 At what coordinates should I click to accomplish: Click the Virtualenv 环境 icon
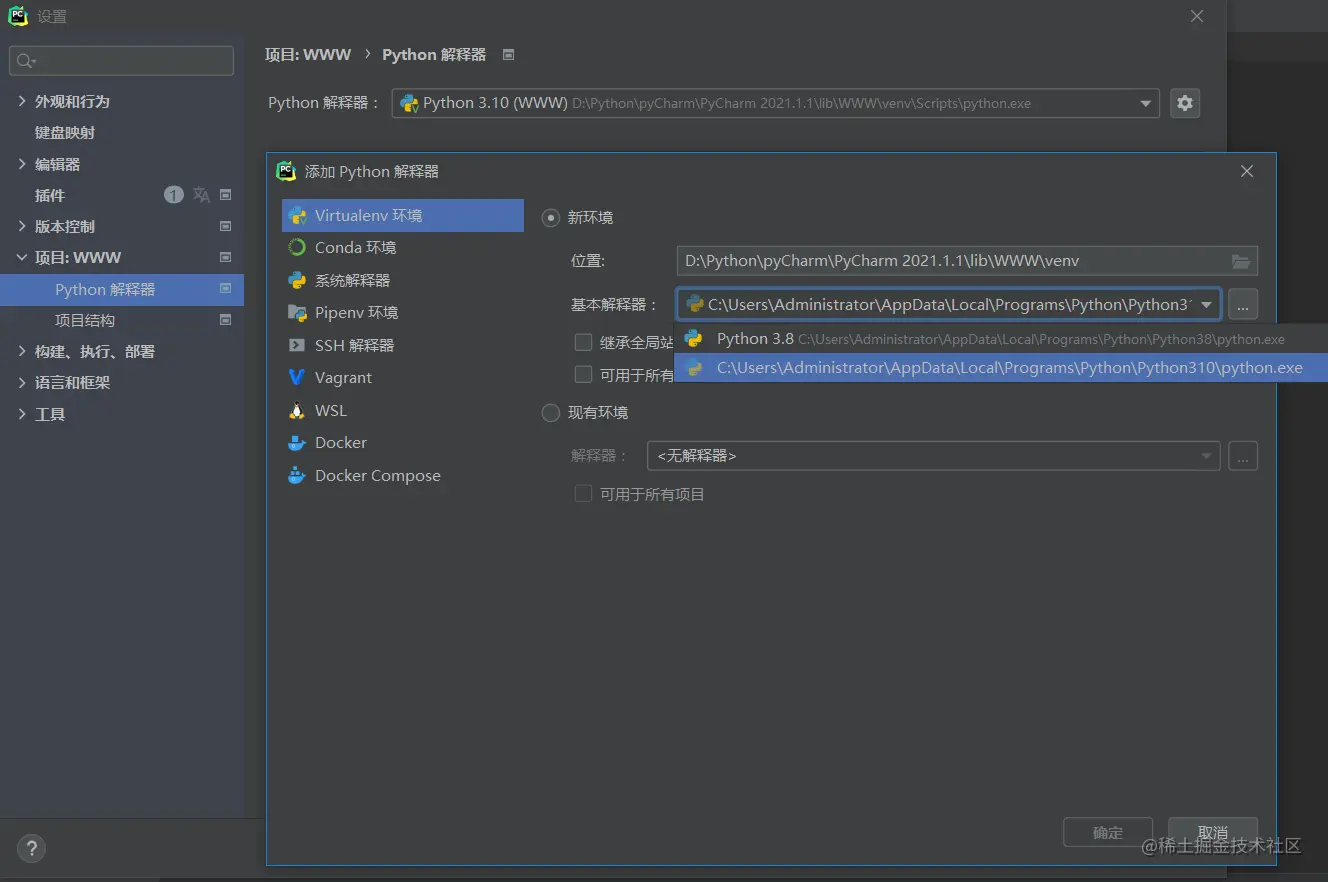[x=297, y=215]
